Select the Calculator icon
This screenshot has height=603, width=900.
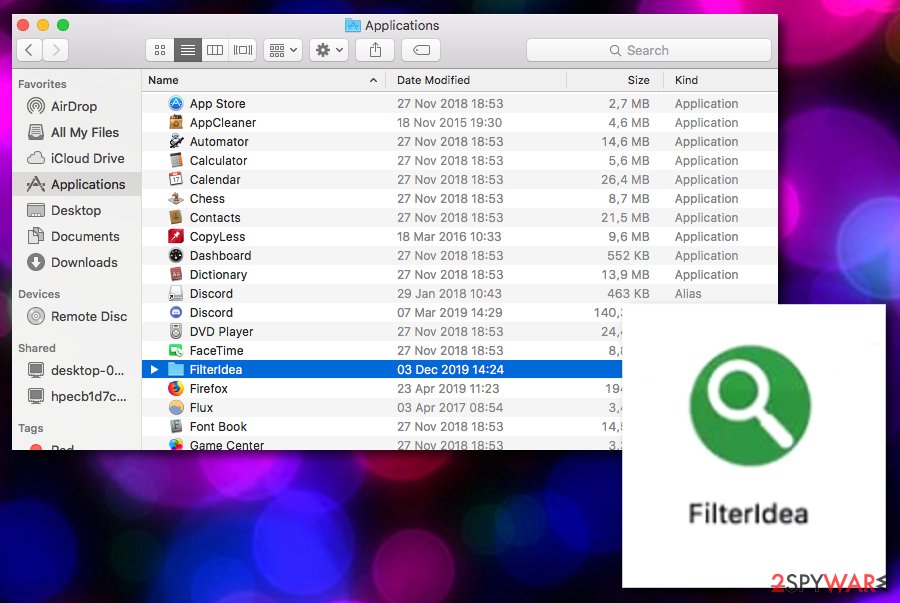(x=176, y=160)
